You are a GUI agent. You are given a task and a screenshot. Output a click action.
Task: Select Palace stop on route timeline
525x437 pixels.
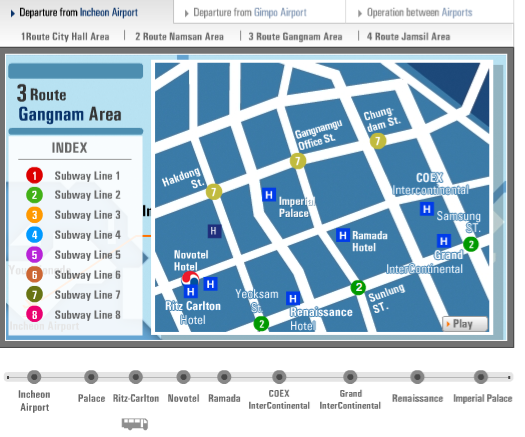[x=91, y=377]
